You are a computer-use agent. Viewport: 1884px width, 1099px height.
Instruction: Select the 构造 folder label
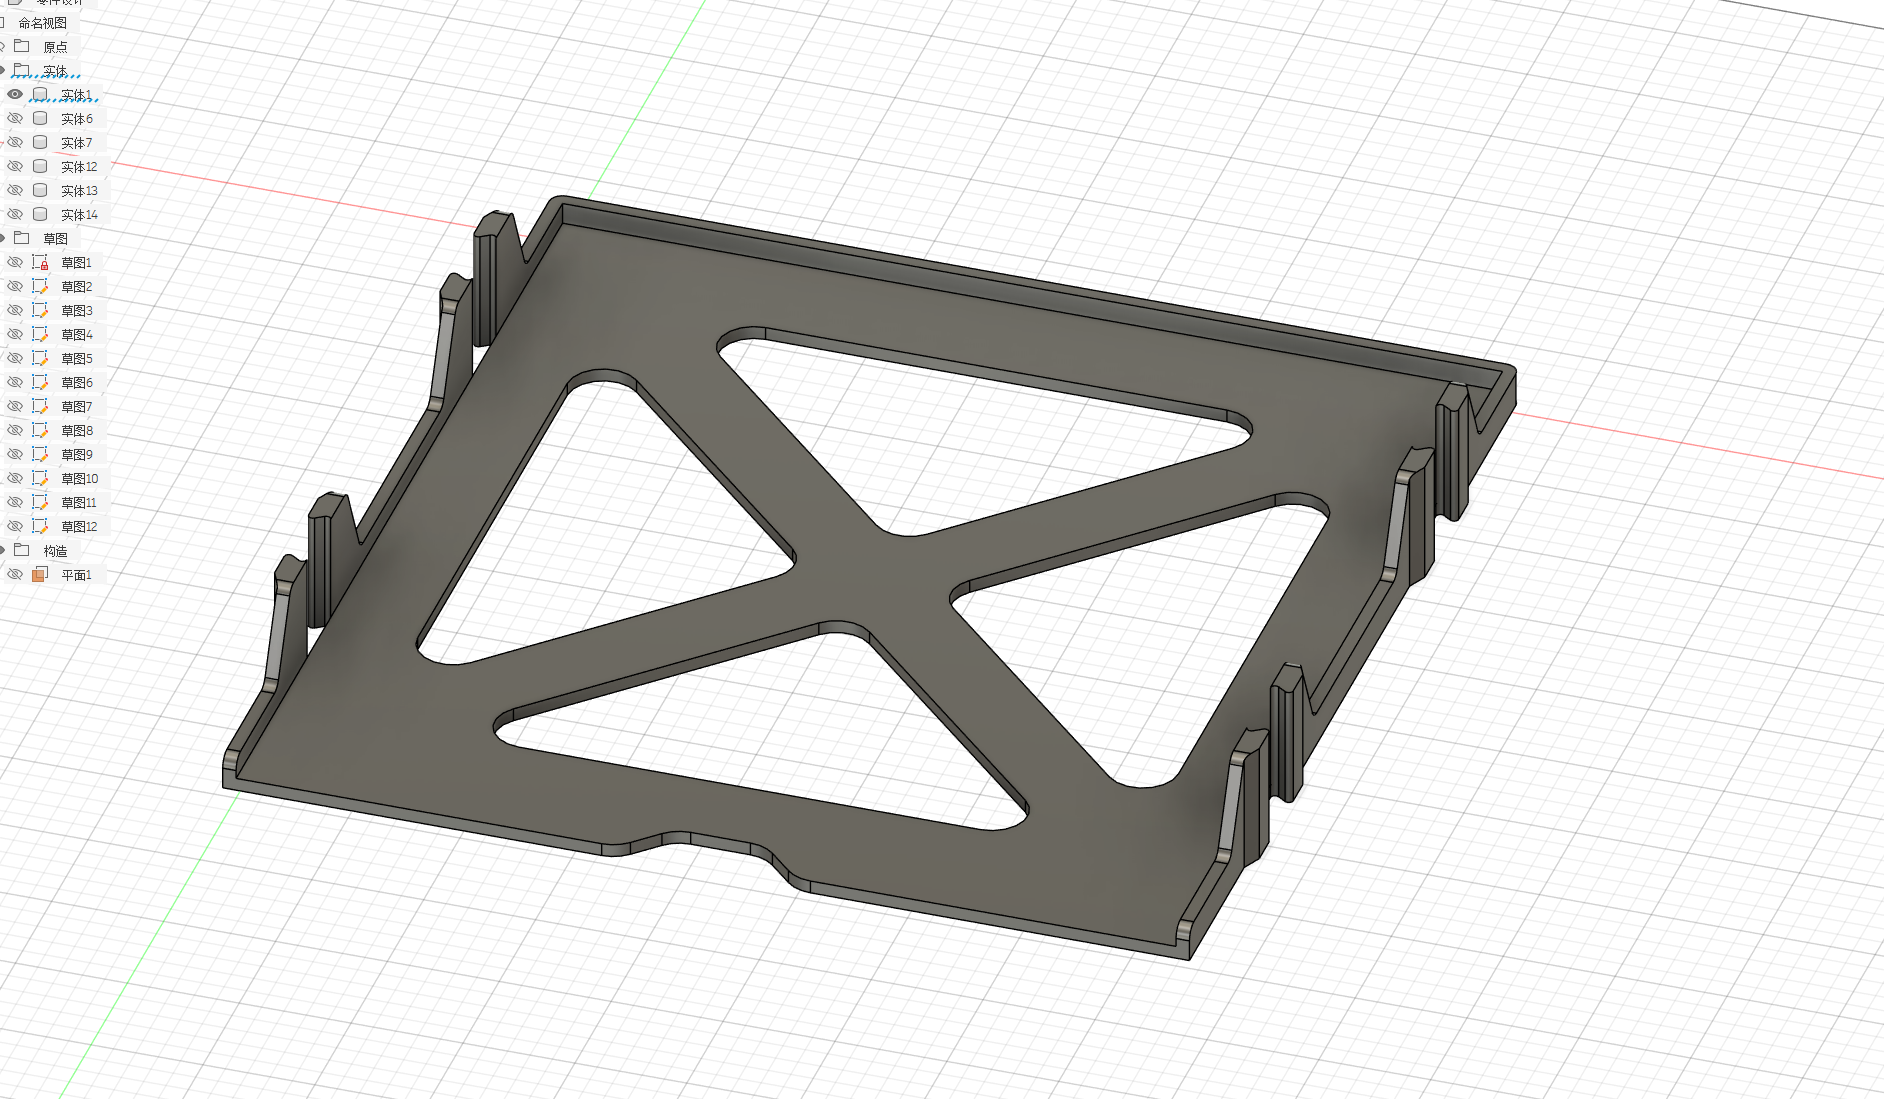point(55,551)
